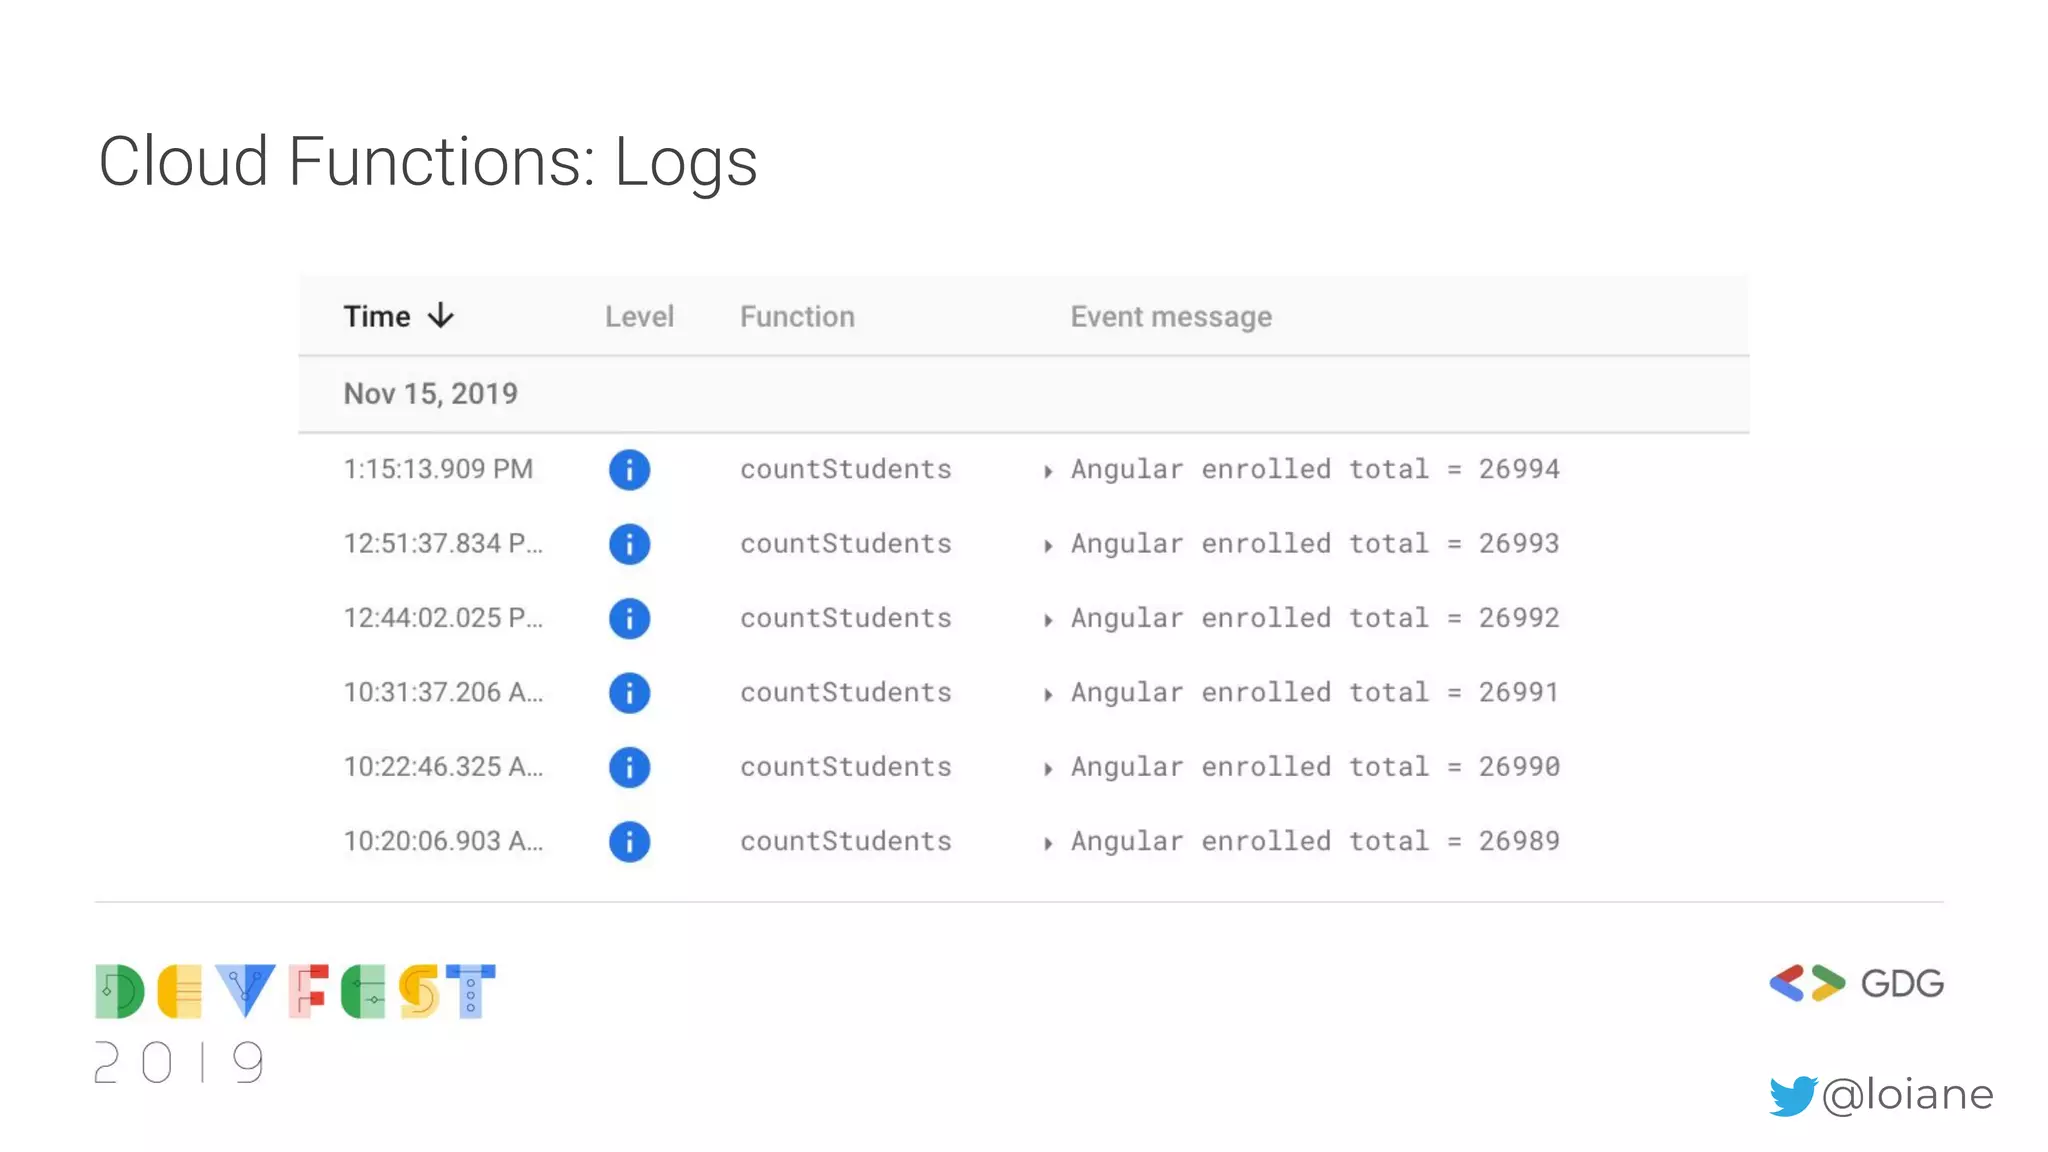Image resolution: width=2048 pixels, height=1152 pixels.
Task: Click message 'Angular enrolled total = 26989'
Action: click(x=1315, y=842)
